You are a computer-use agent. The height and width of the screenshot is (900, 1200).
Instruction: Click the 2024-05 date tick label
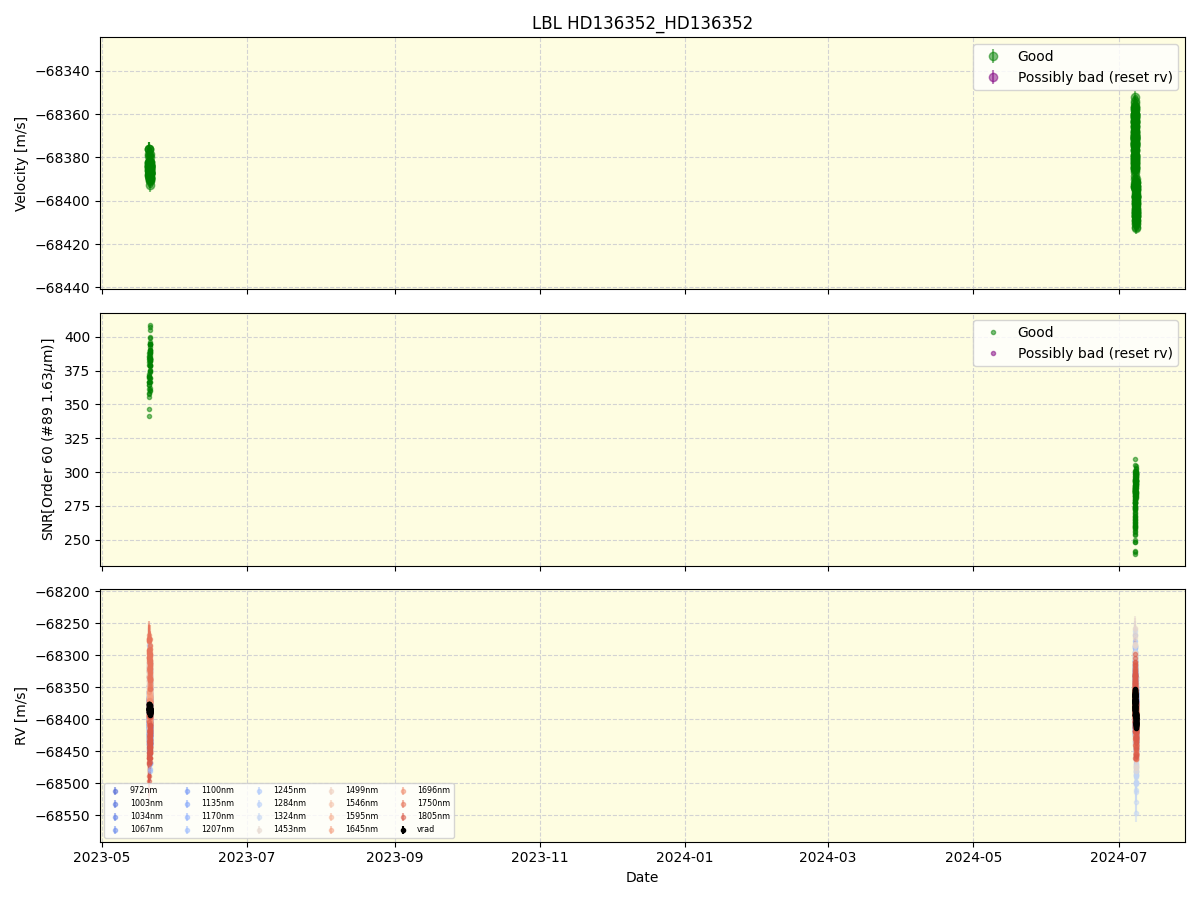[973, 856]
